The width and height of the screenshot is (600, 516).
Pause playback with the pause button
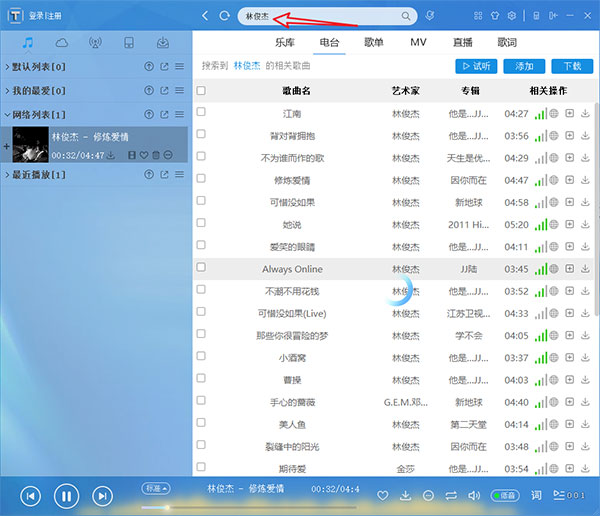67,496
